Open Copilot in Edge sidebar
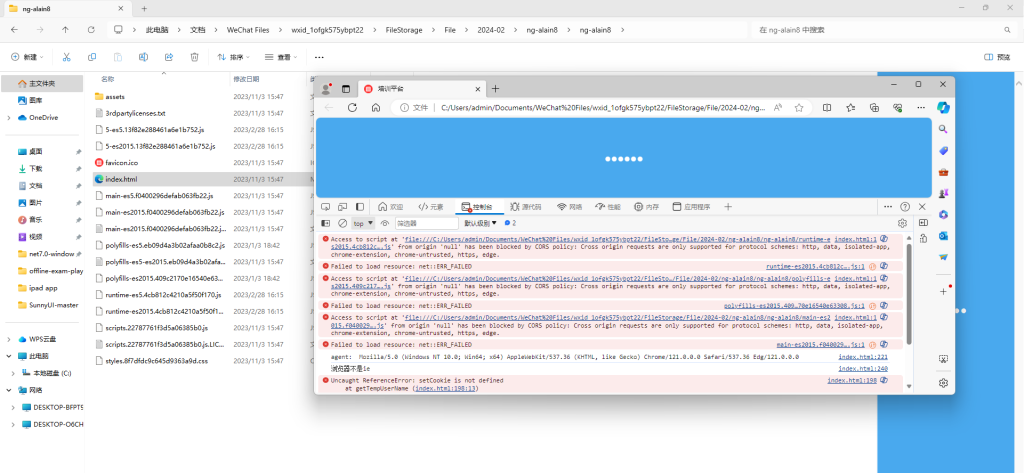The width and height of the screenshot is (1024, 473). point(943,107)
